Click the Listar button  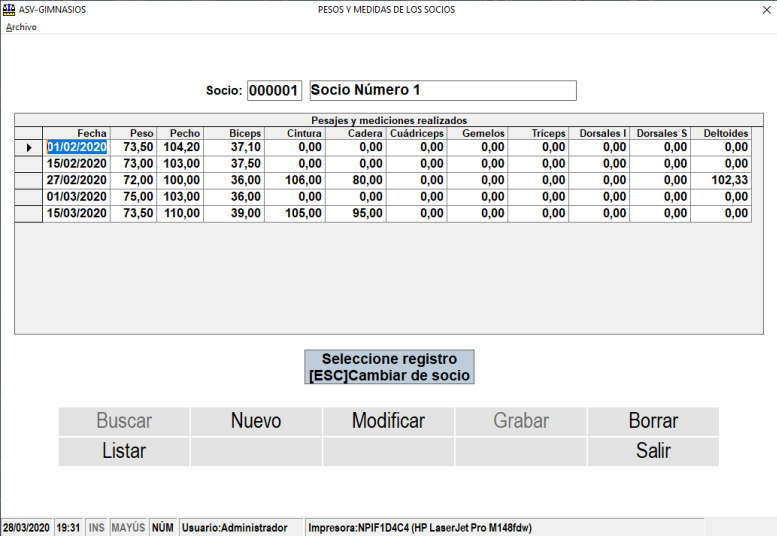point(124,451)
